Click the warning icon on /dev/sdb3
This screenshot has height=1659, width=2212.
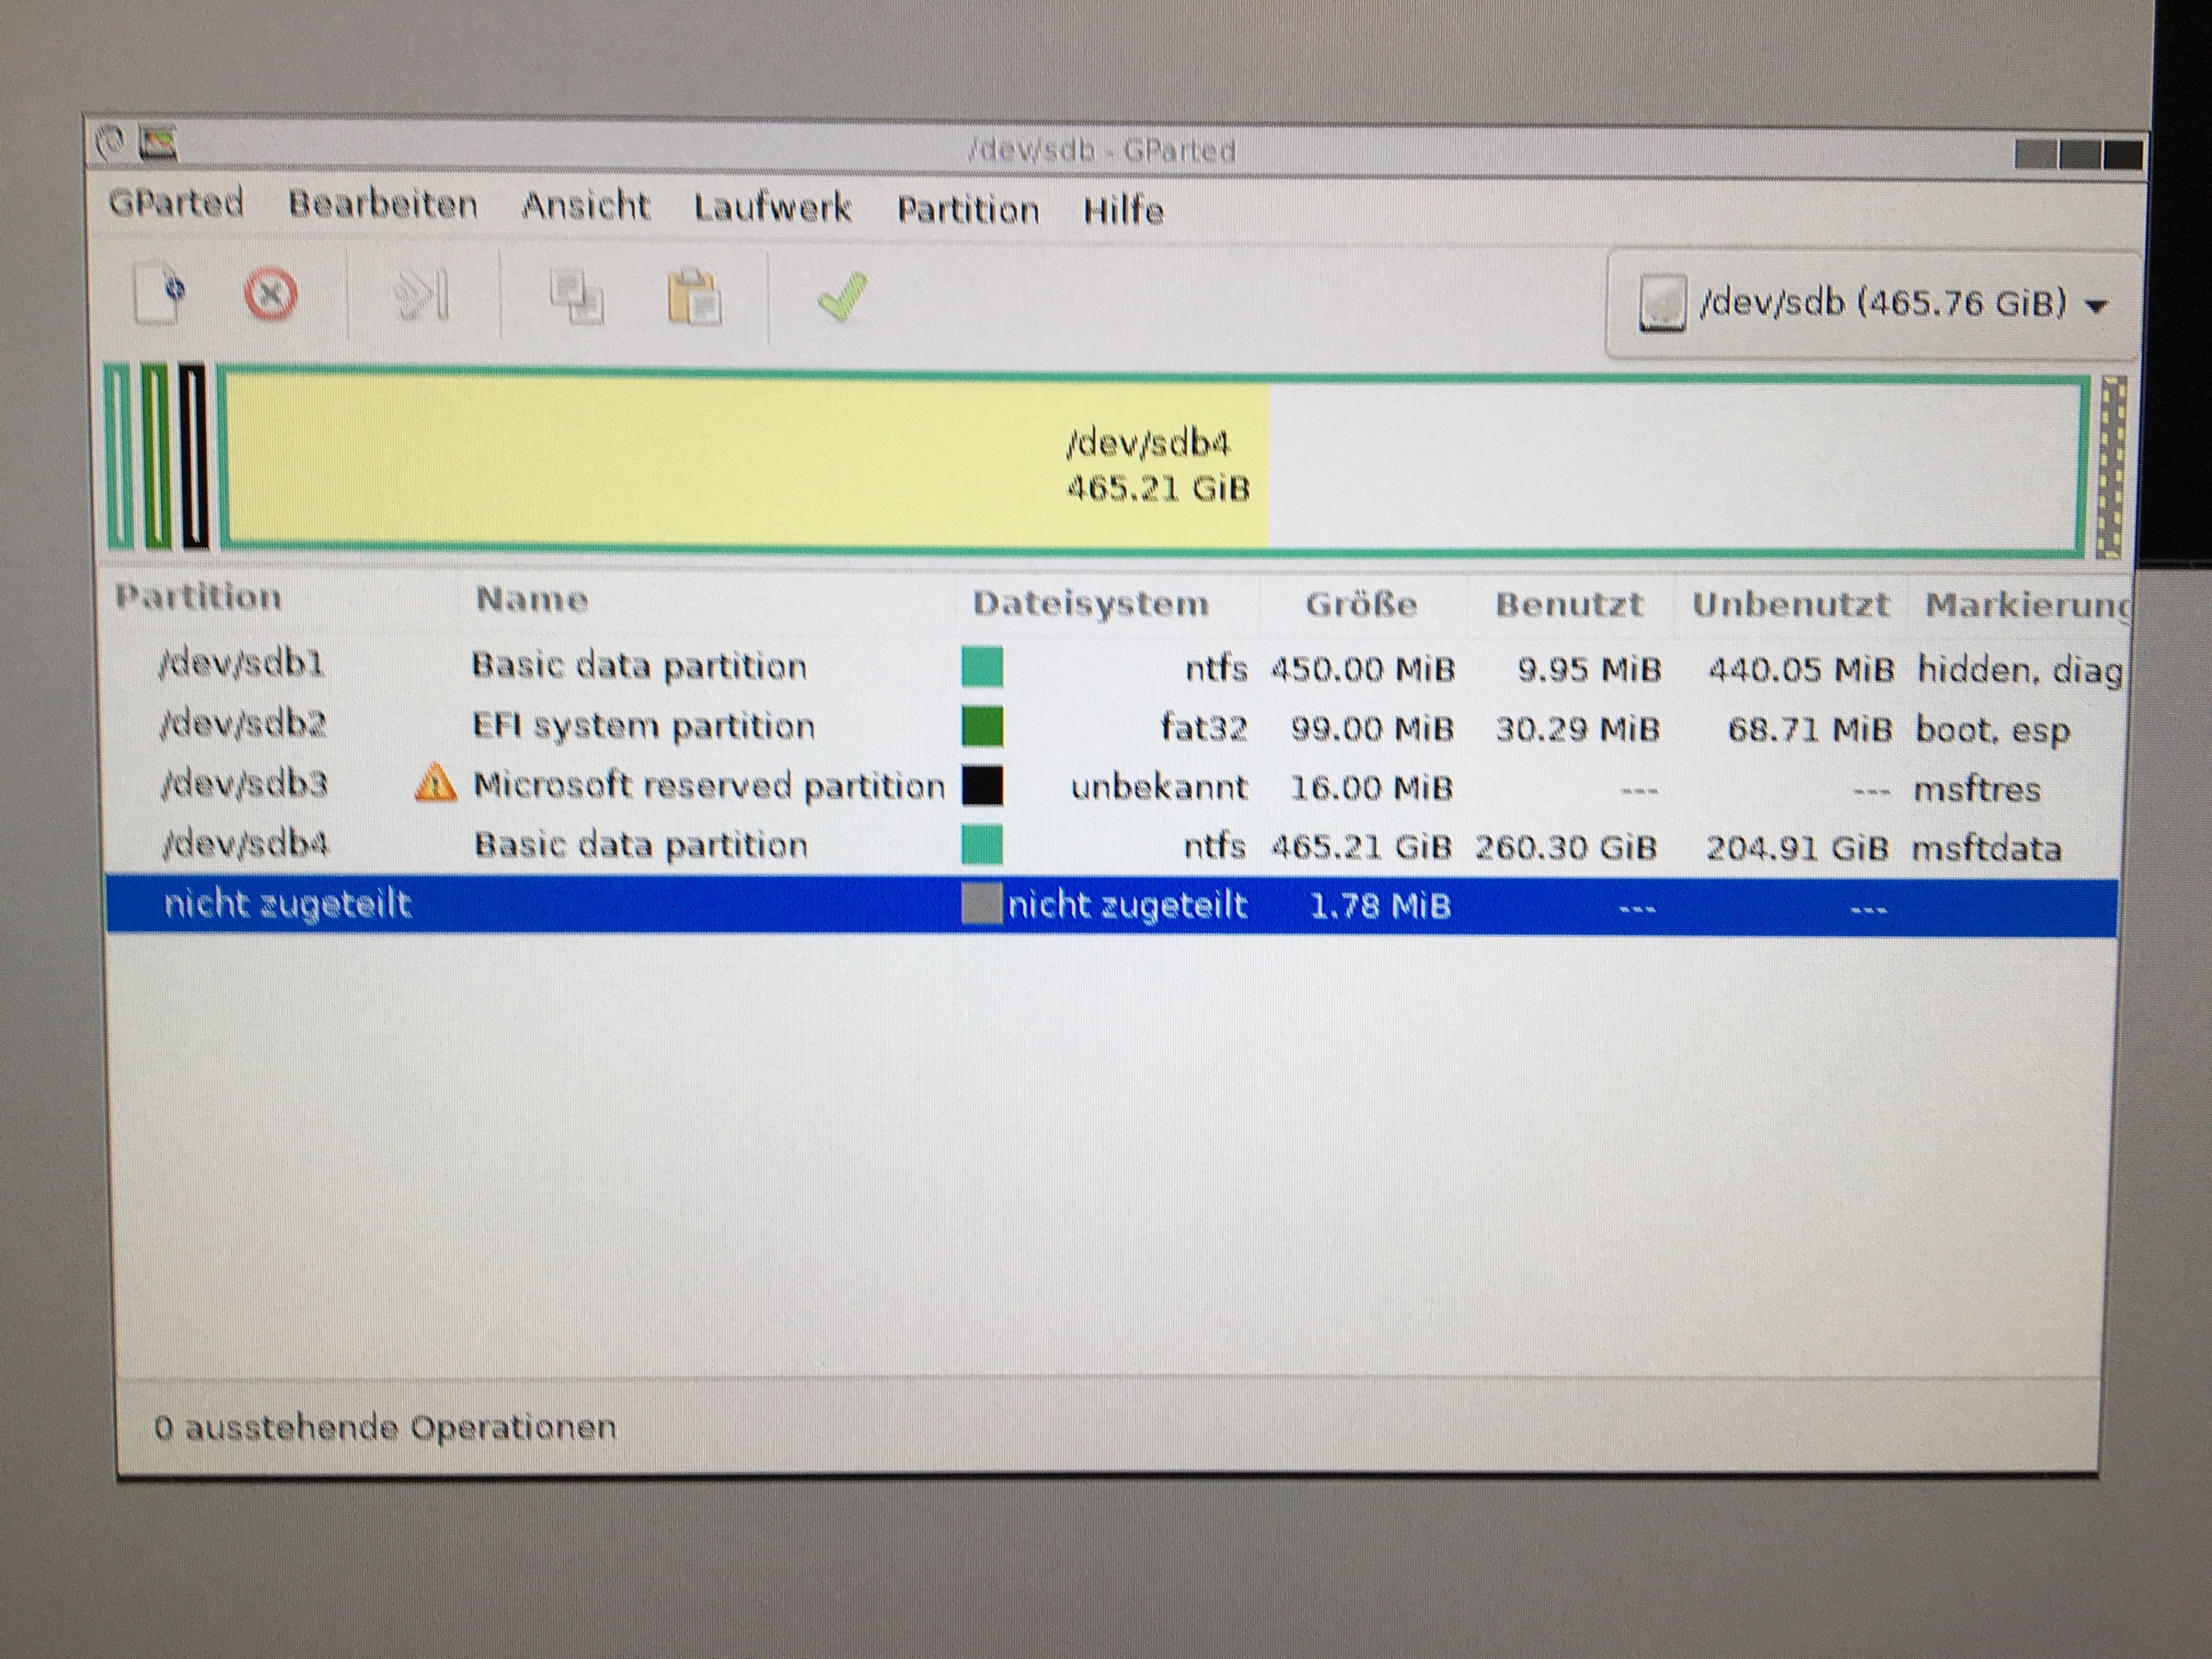click(x=435, y=783)
